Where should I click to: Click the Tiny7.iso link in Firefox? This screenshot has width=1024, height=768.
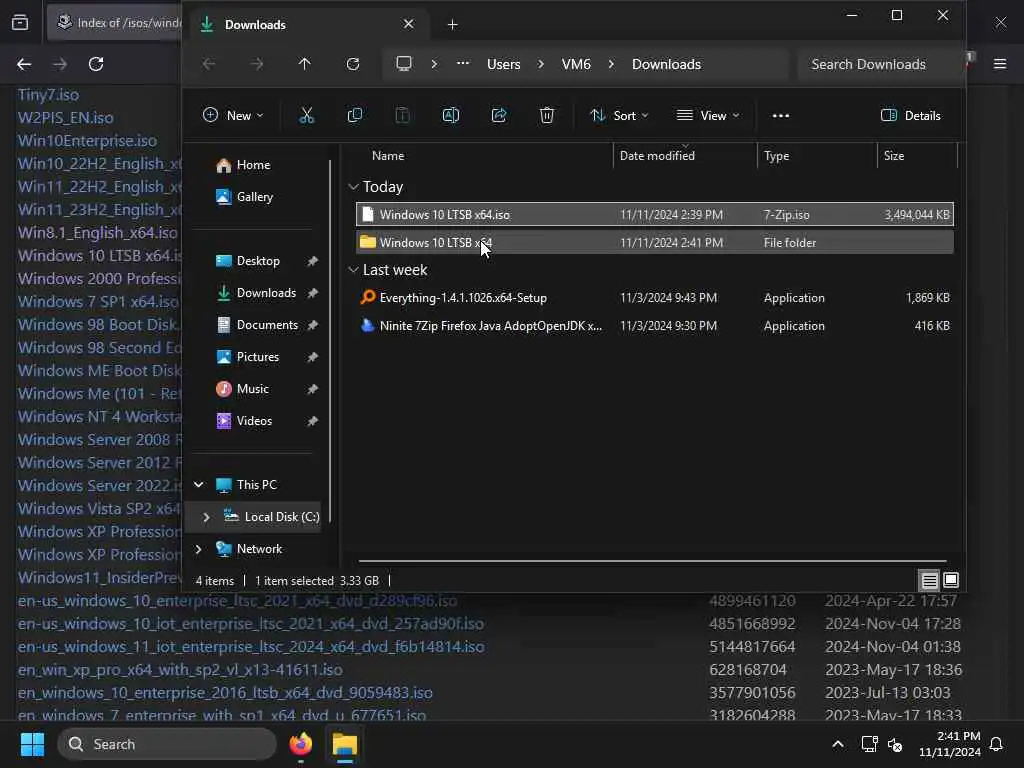(x=48, y=95)
